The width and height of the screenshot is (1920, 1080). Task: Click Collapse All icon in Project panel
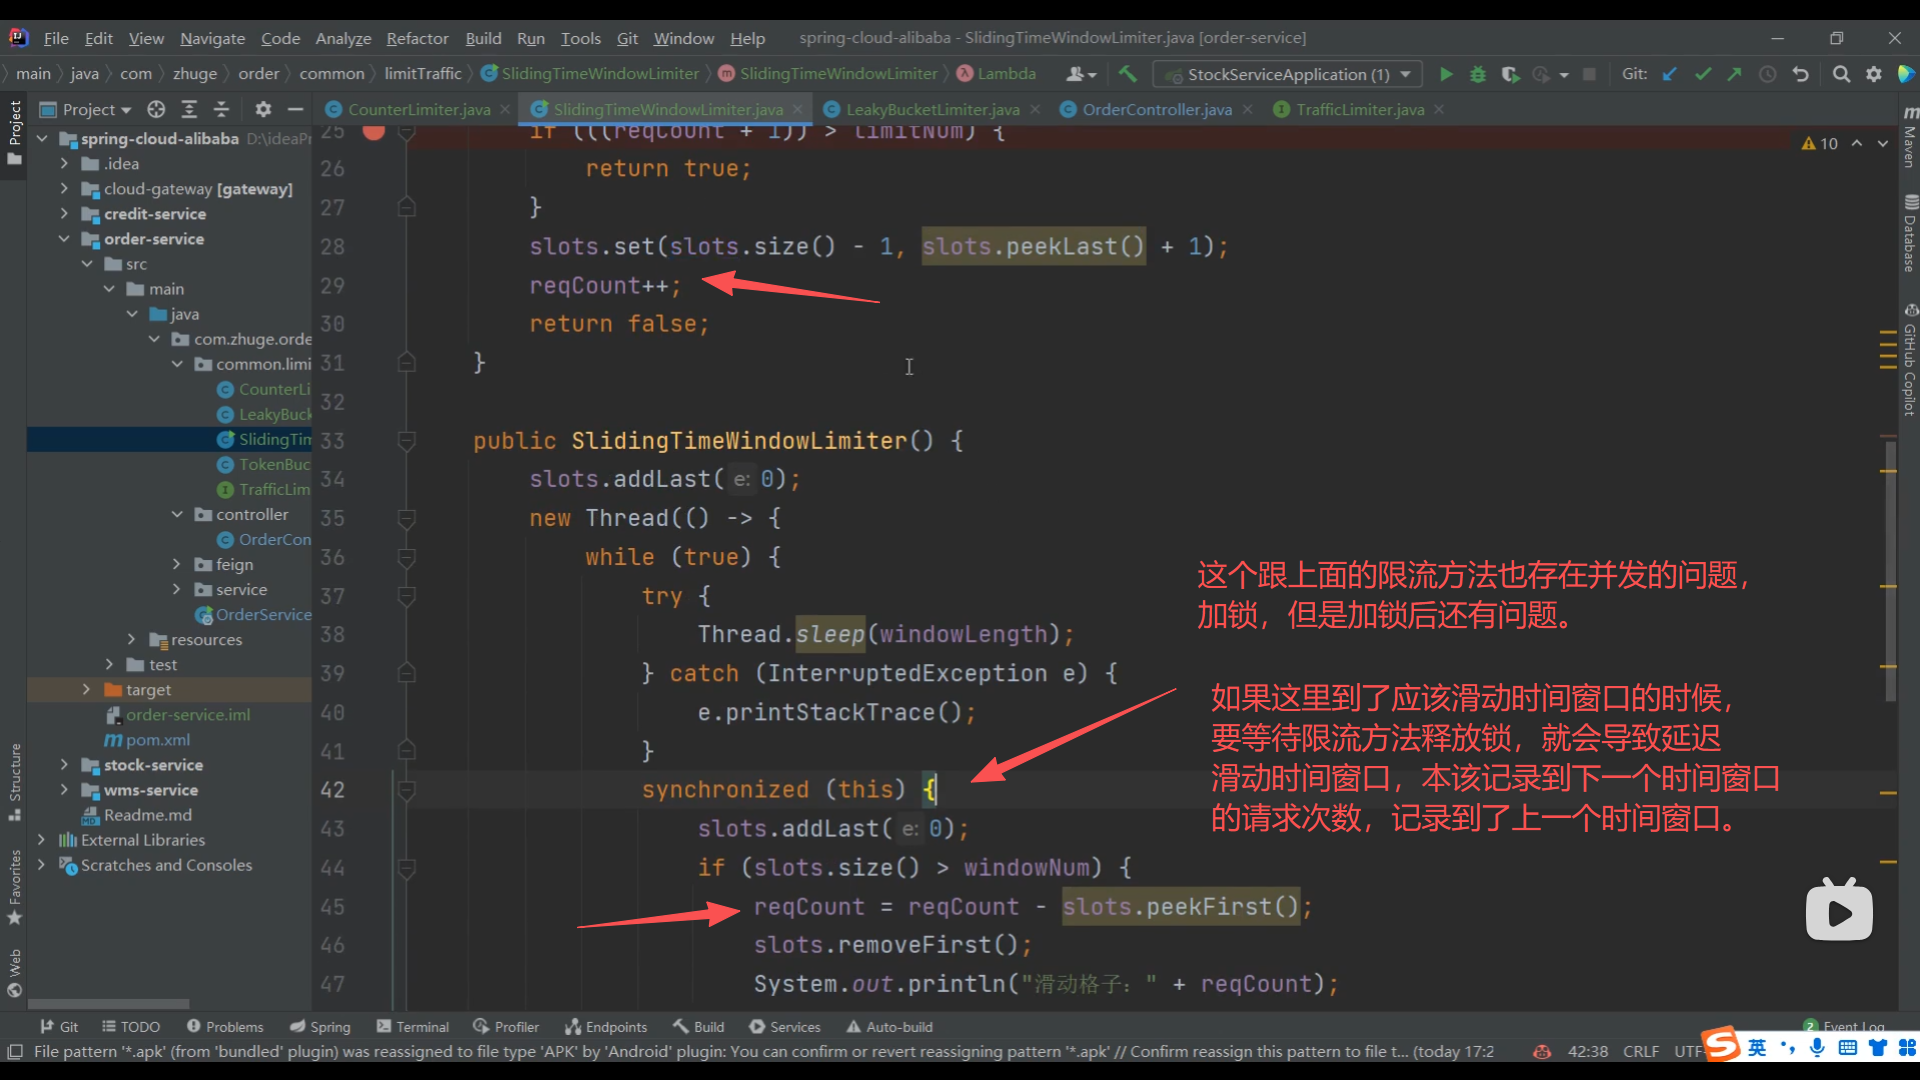pyautogui.click(x=222, y=109)
